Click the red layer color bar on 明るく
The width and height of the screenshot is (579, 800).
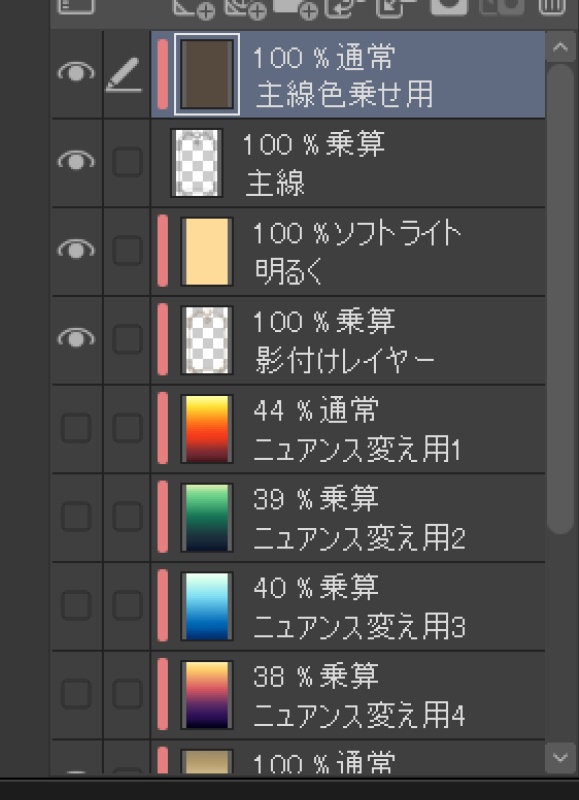click(x=162, y=250)
